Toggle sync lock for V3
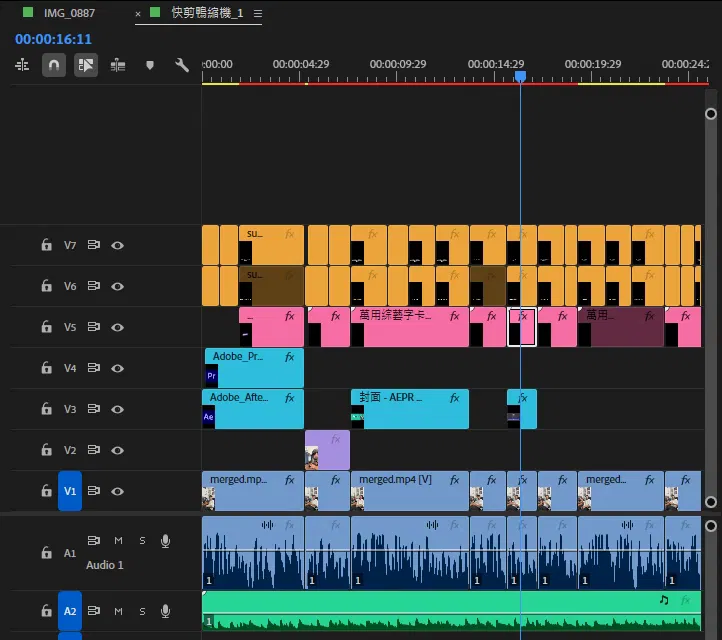 coord(94,409)
